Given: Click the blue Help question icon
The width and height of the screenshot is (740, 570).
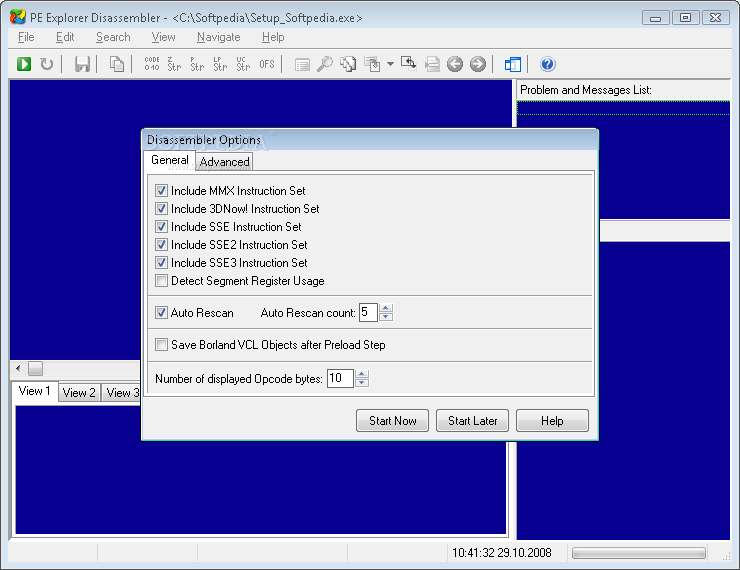Looking at the screenshot, I should pos(547,64).
